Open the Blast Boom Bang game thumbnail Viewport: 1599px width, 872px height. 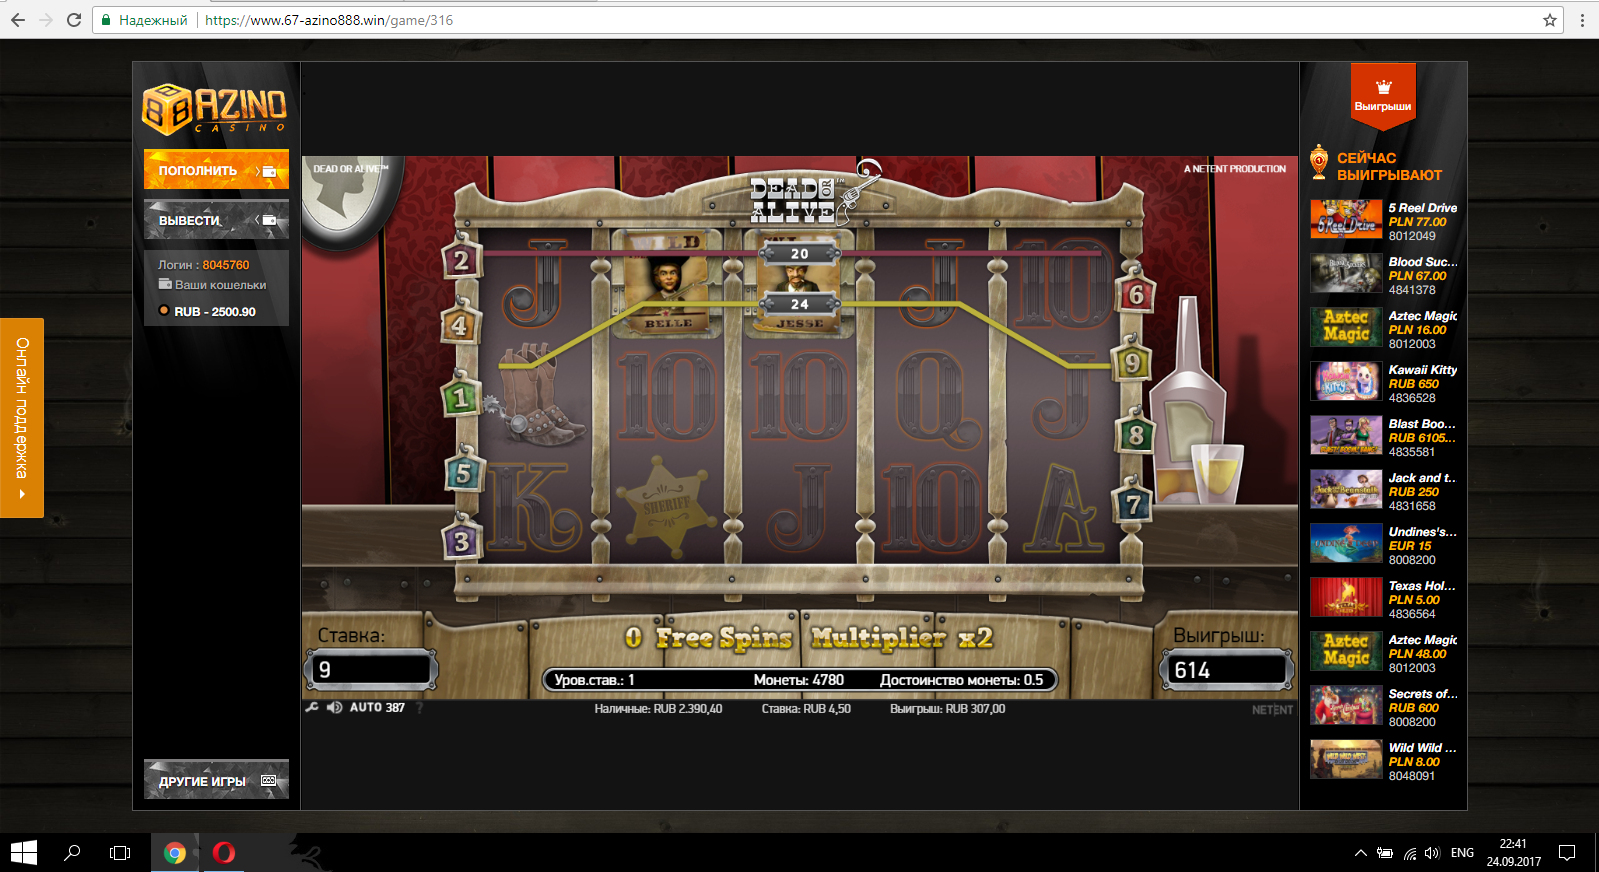[1346, 435]
